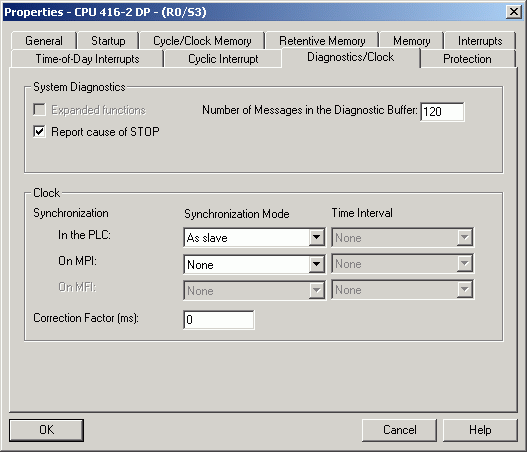Click the In the PLC: label
Screen dimensions: 527x452
[84, 235]
